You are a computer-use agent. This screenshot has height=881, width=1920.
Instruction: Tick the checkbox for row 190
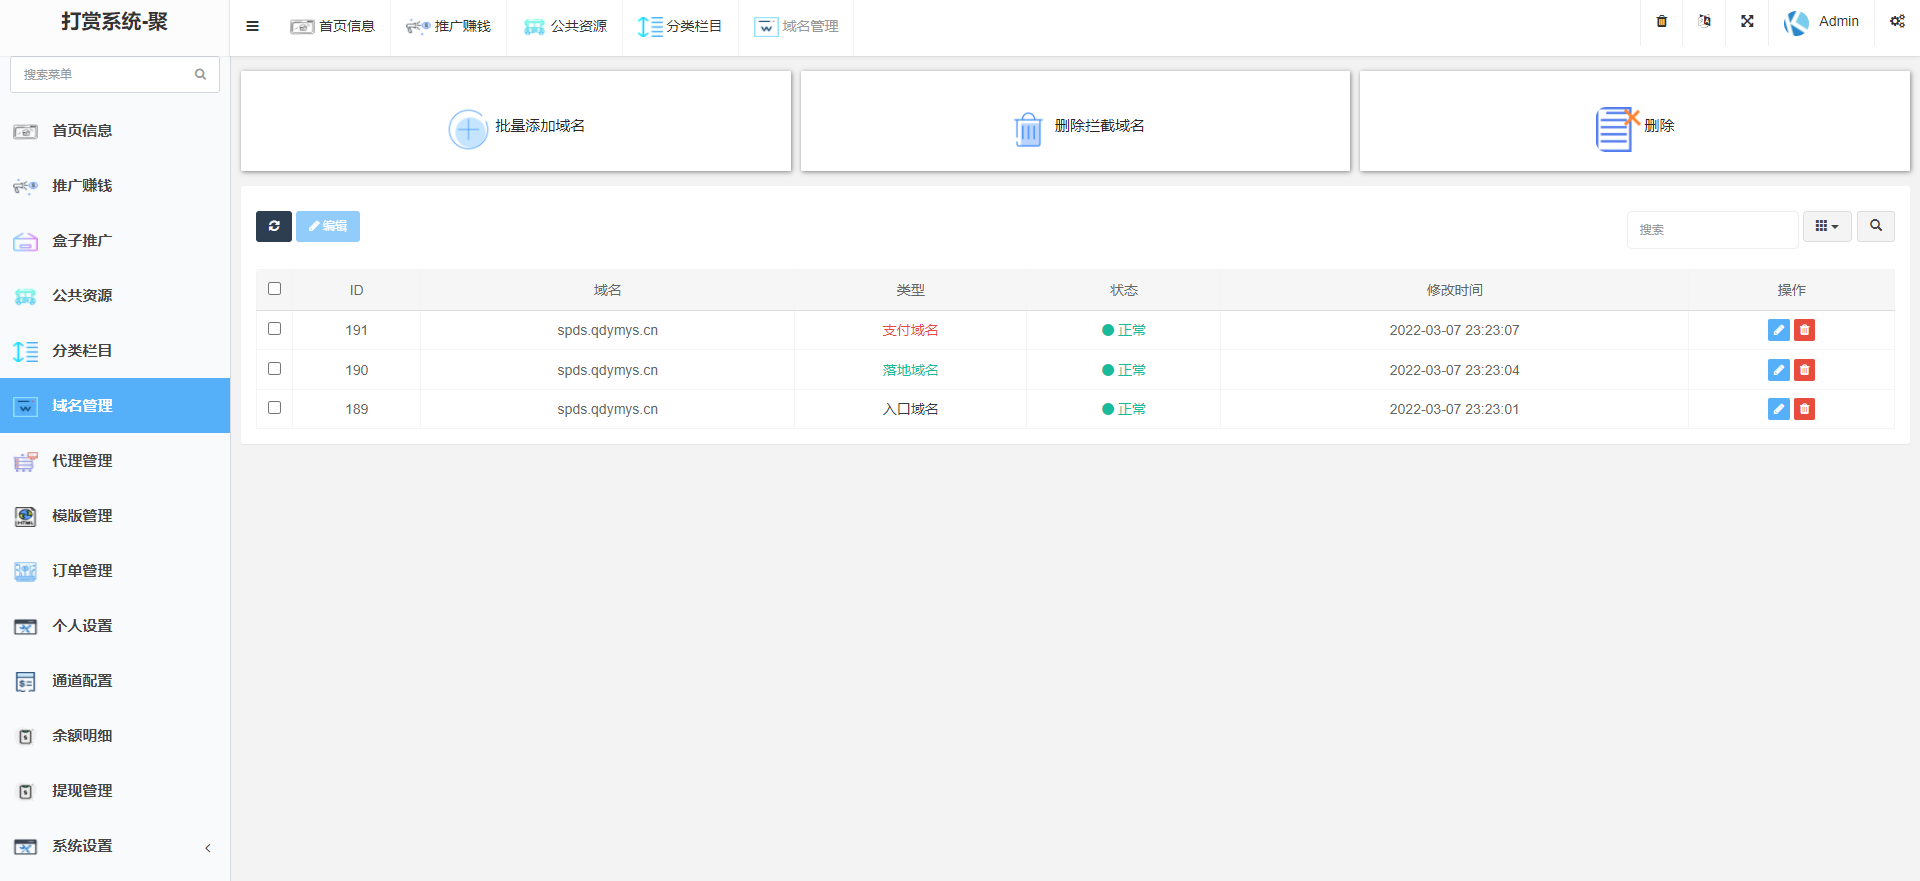point(275,369)
